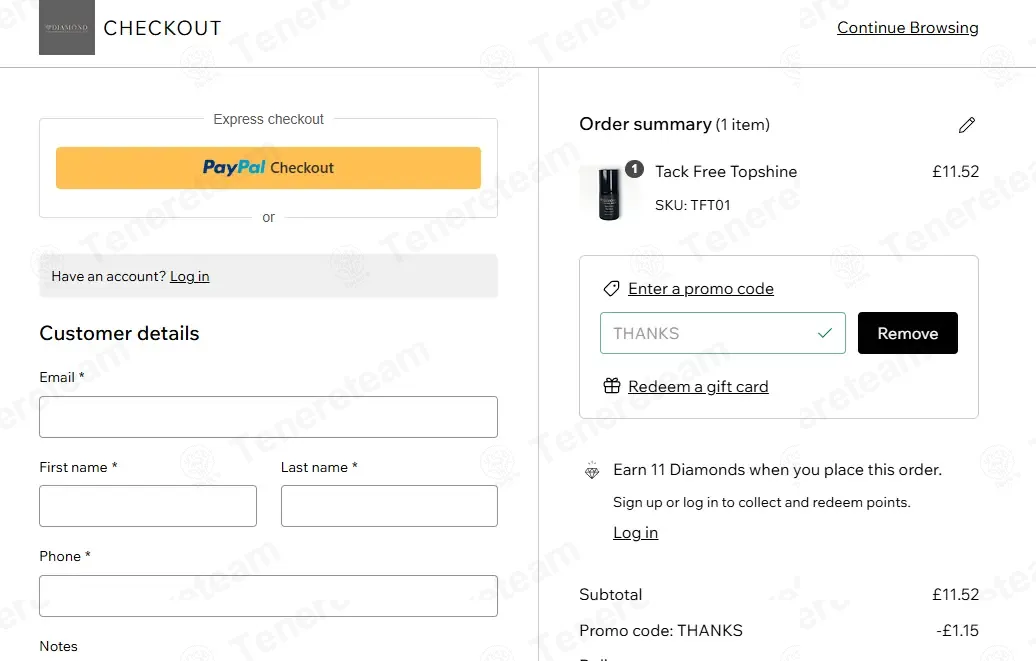This screenshot has width=1036, height=661.
Task: Pay with PayPal Checkout button
Action: pos(268,168)
